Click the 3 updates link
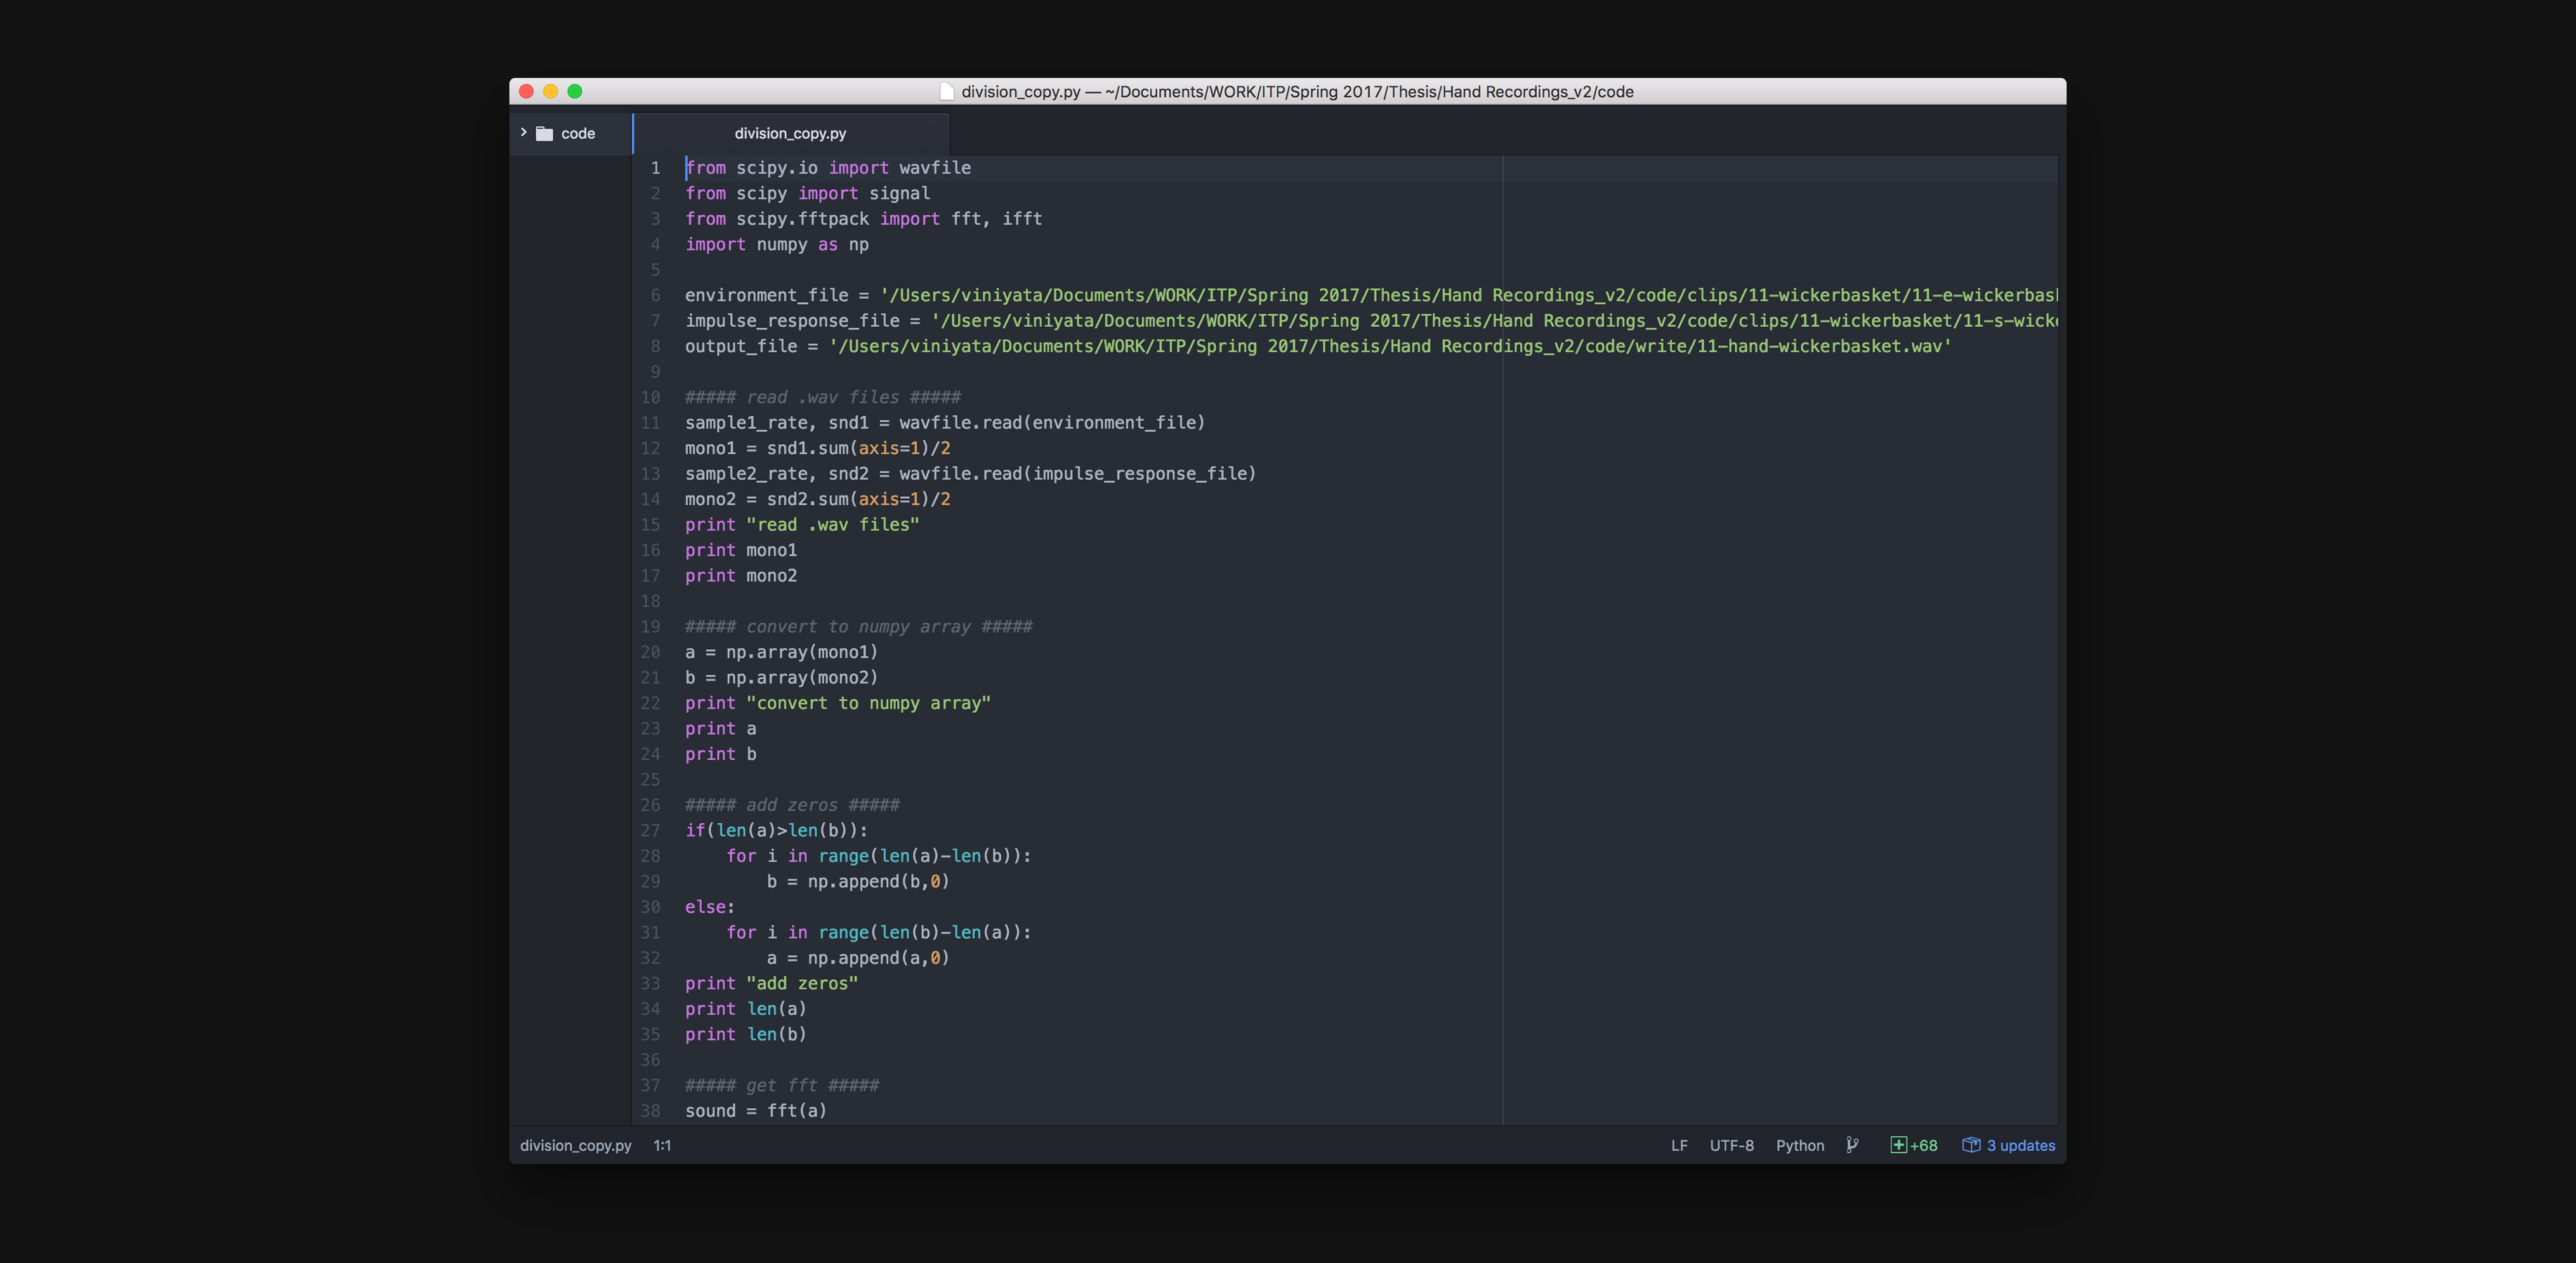This screenshot has height=1263, width=2576. (2020, 1145)
